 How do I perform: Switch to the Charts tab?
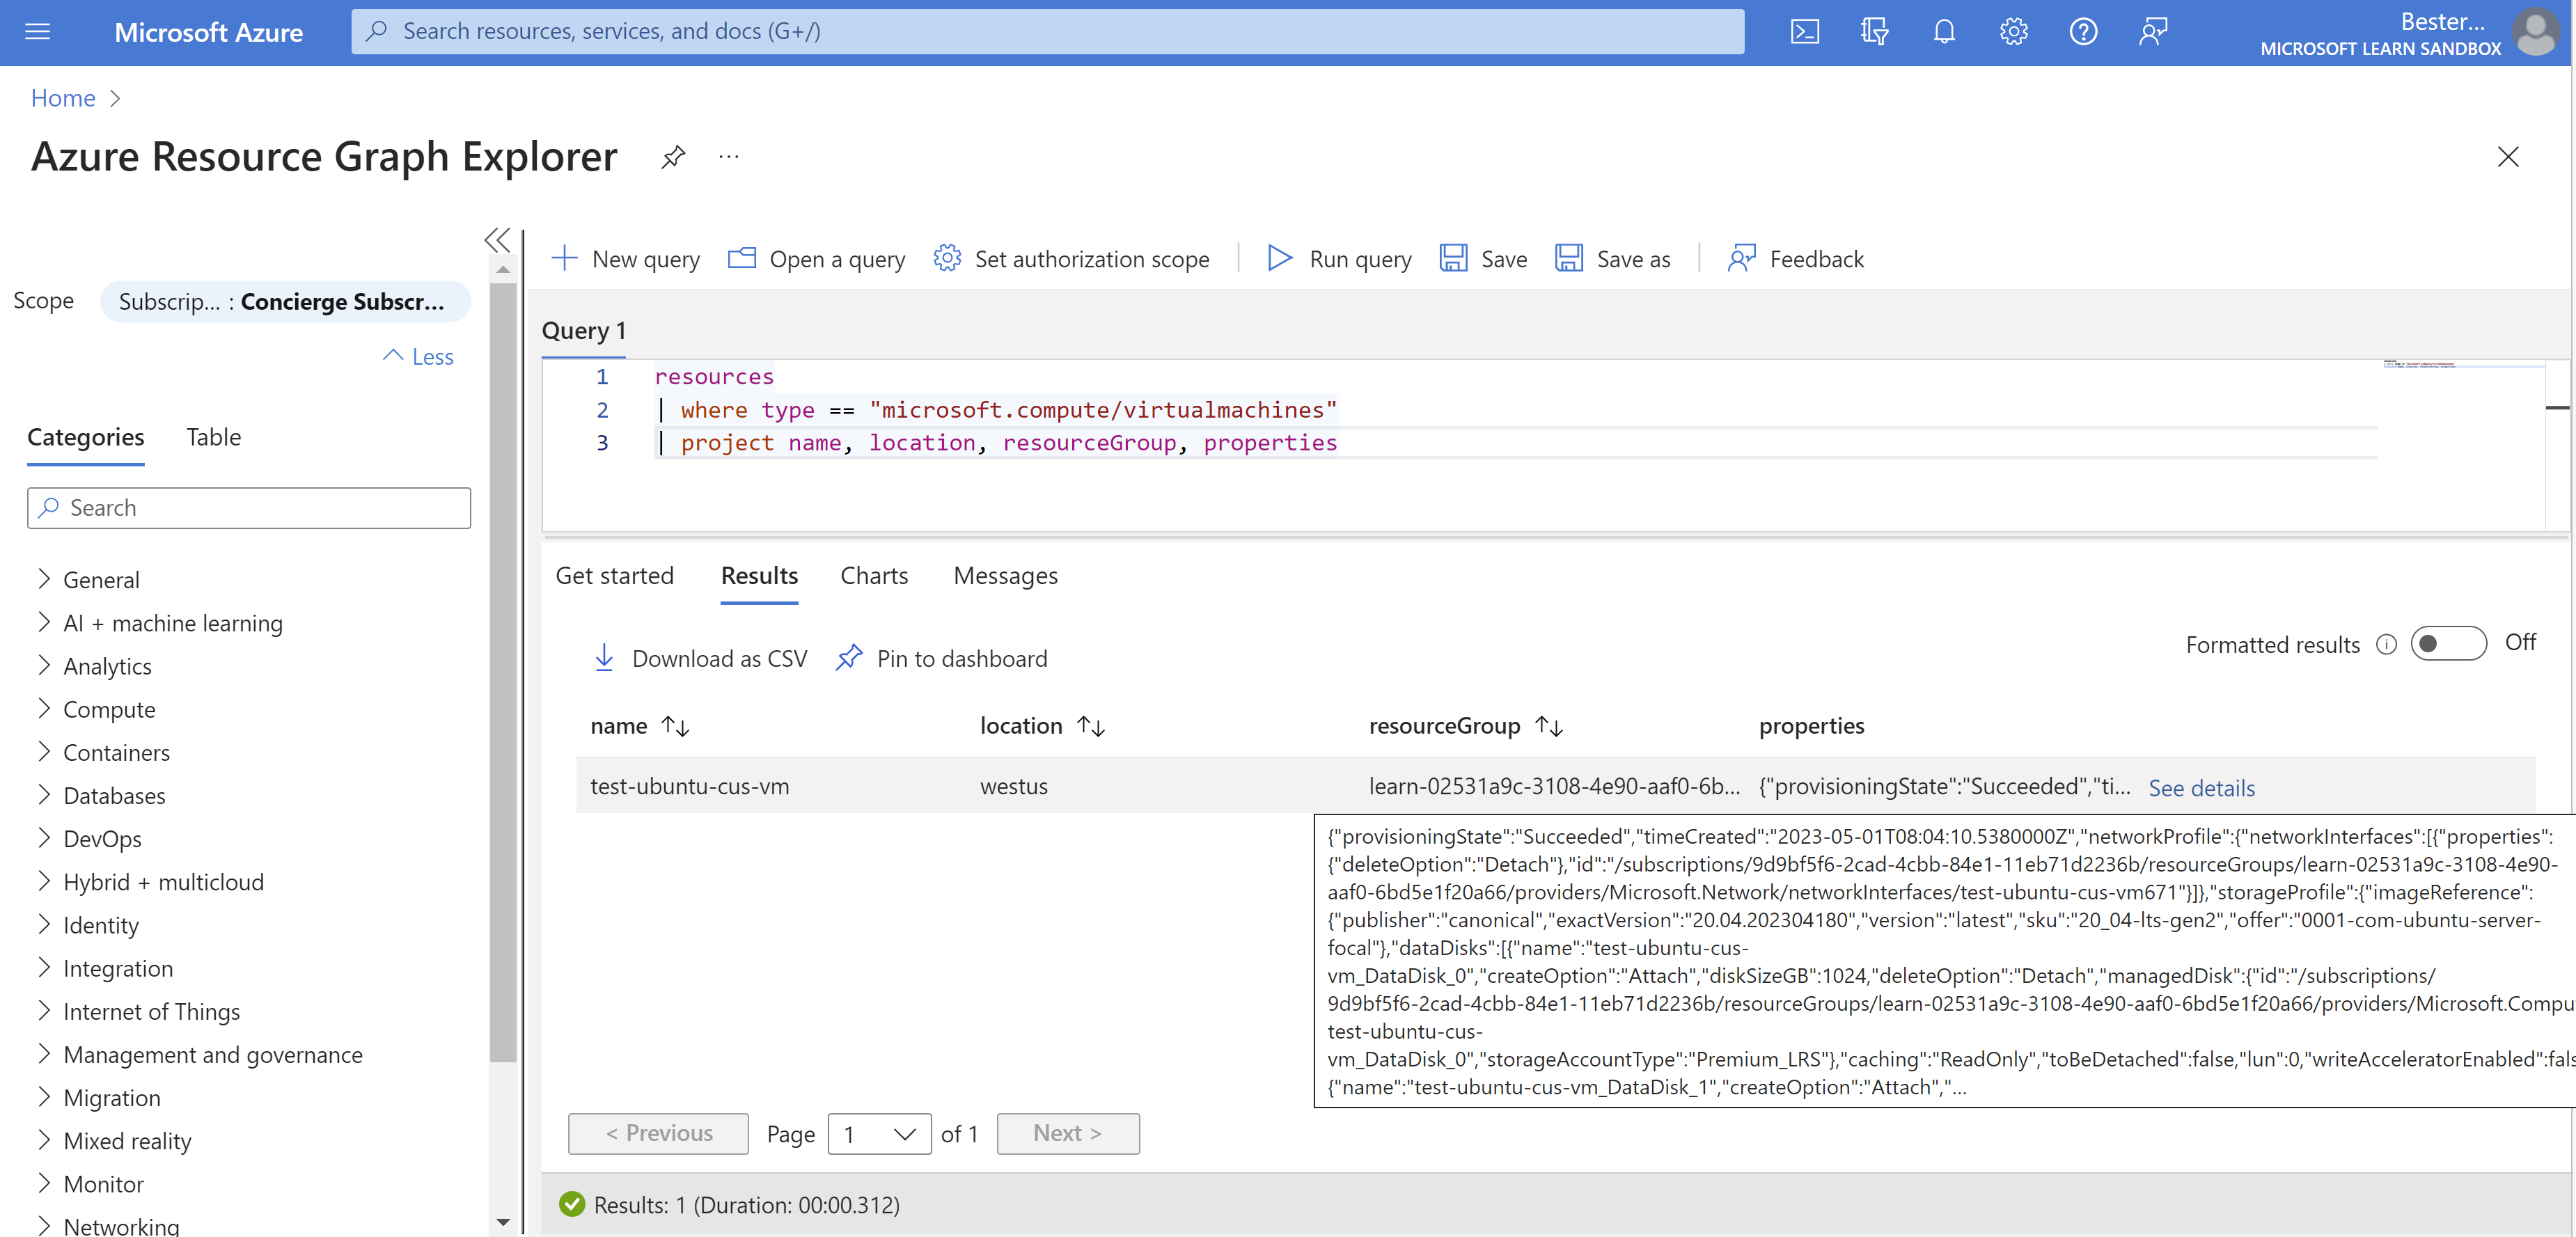click(x=874, y=576)
